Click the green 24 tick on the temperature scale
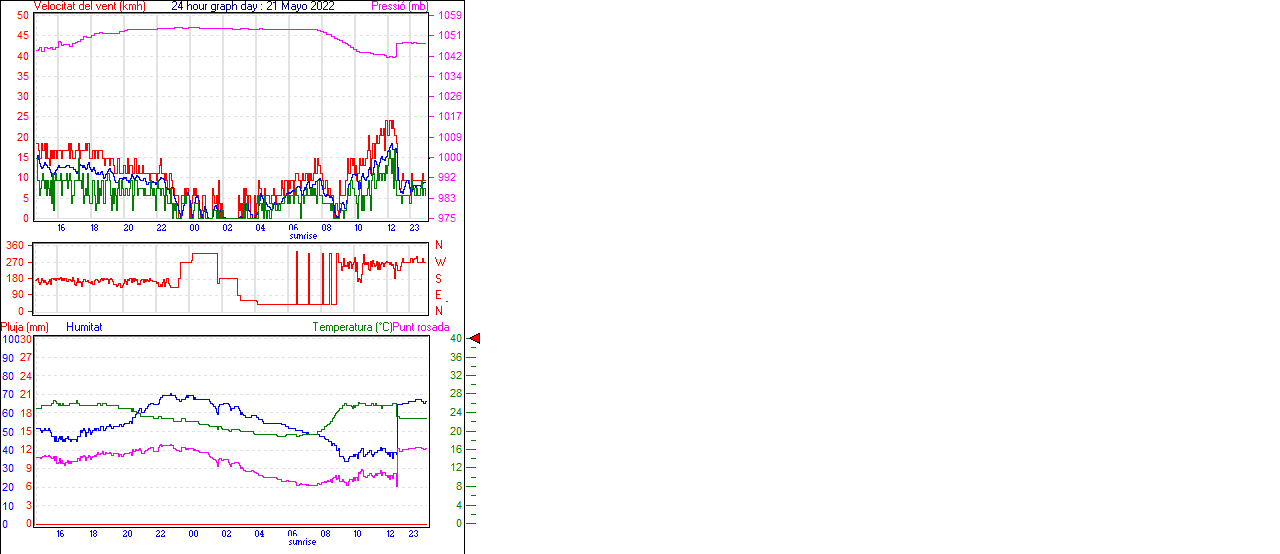 [x=456, y=413]
